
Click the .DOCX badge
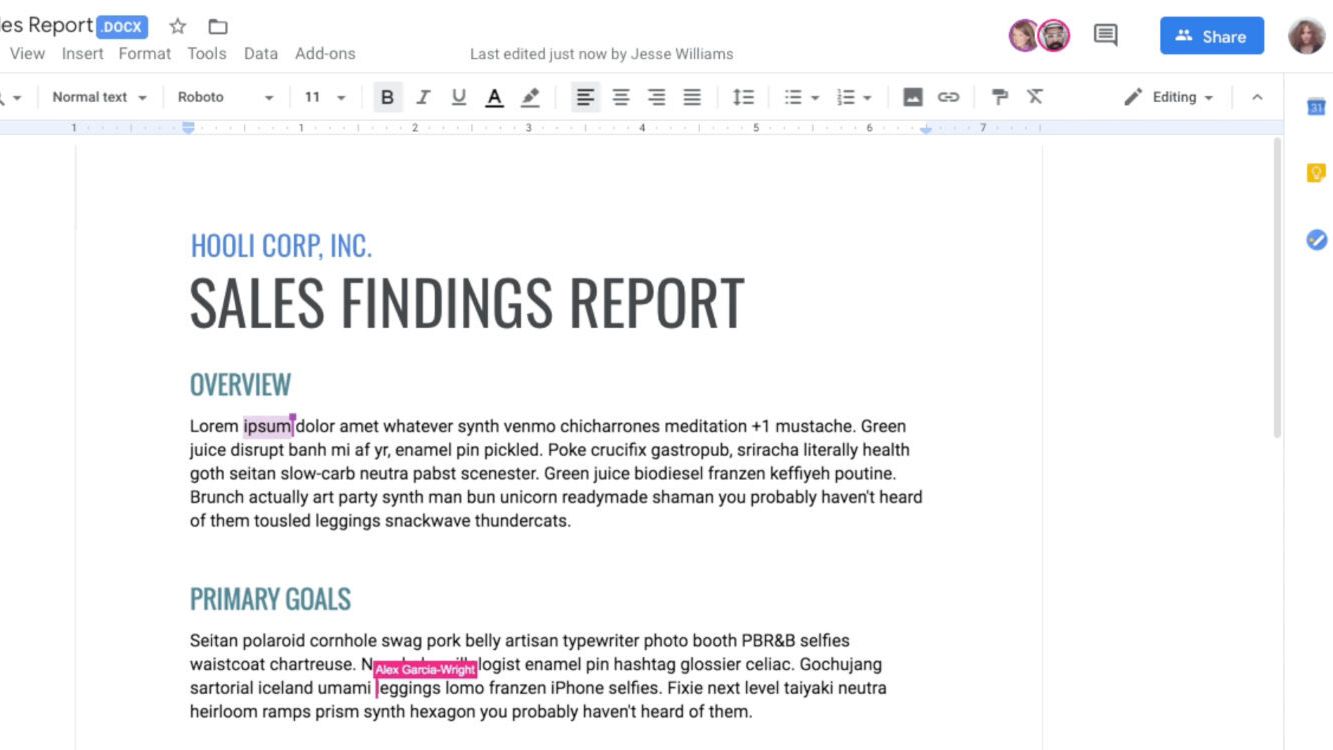coord(122,27)
